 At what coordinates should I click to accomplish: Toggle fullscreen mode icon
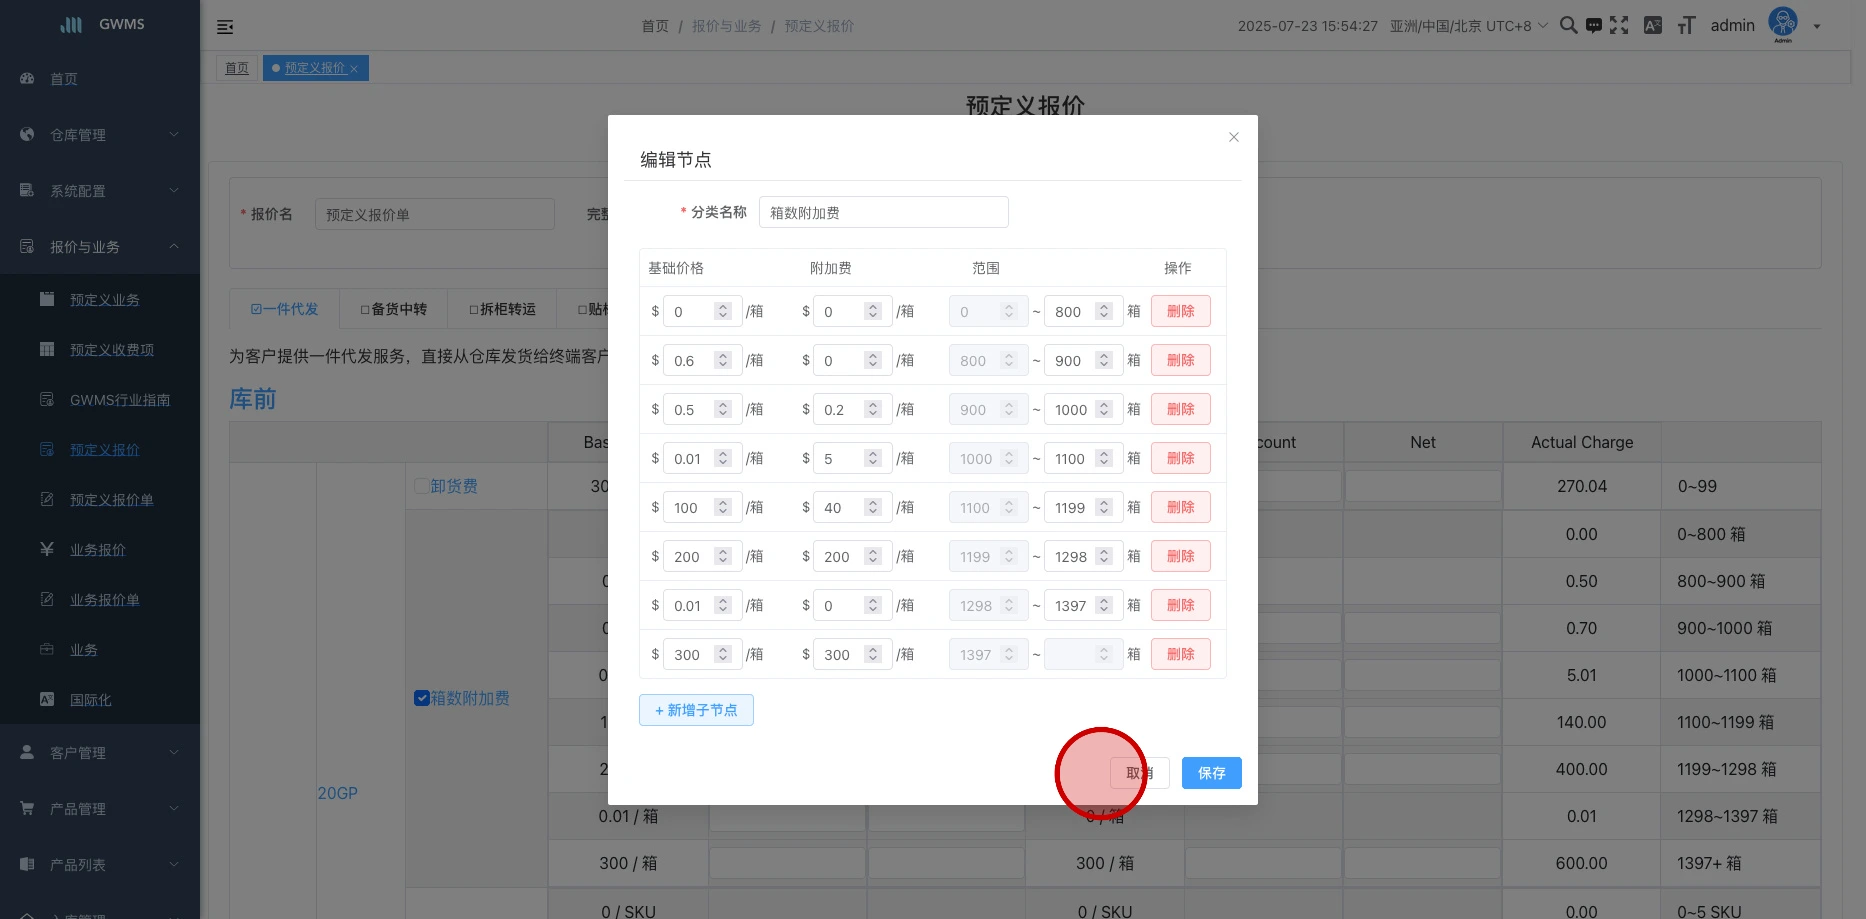[1619, 26]
